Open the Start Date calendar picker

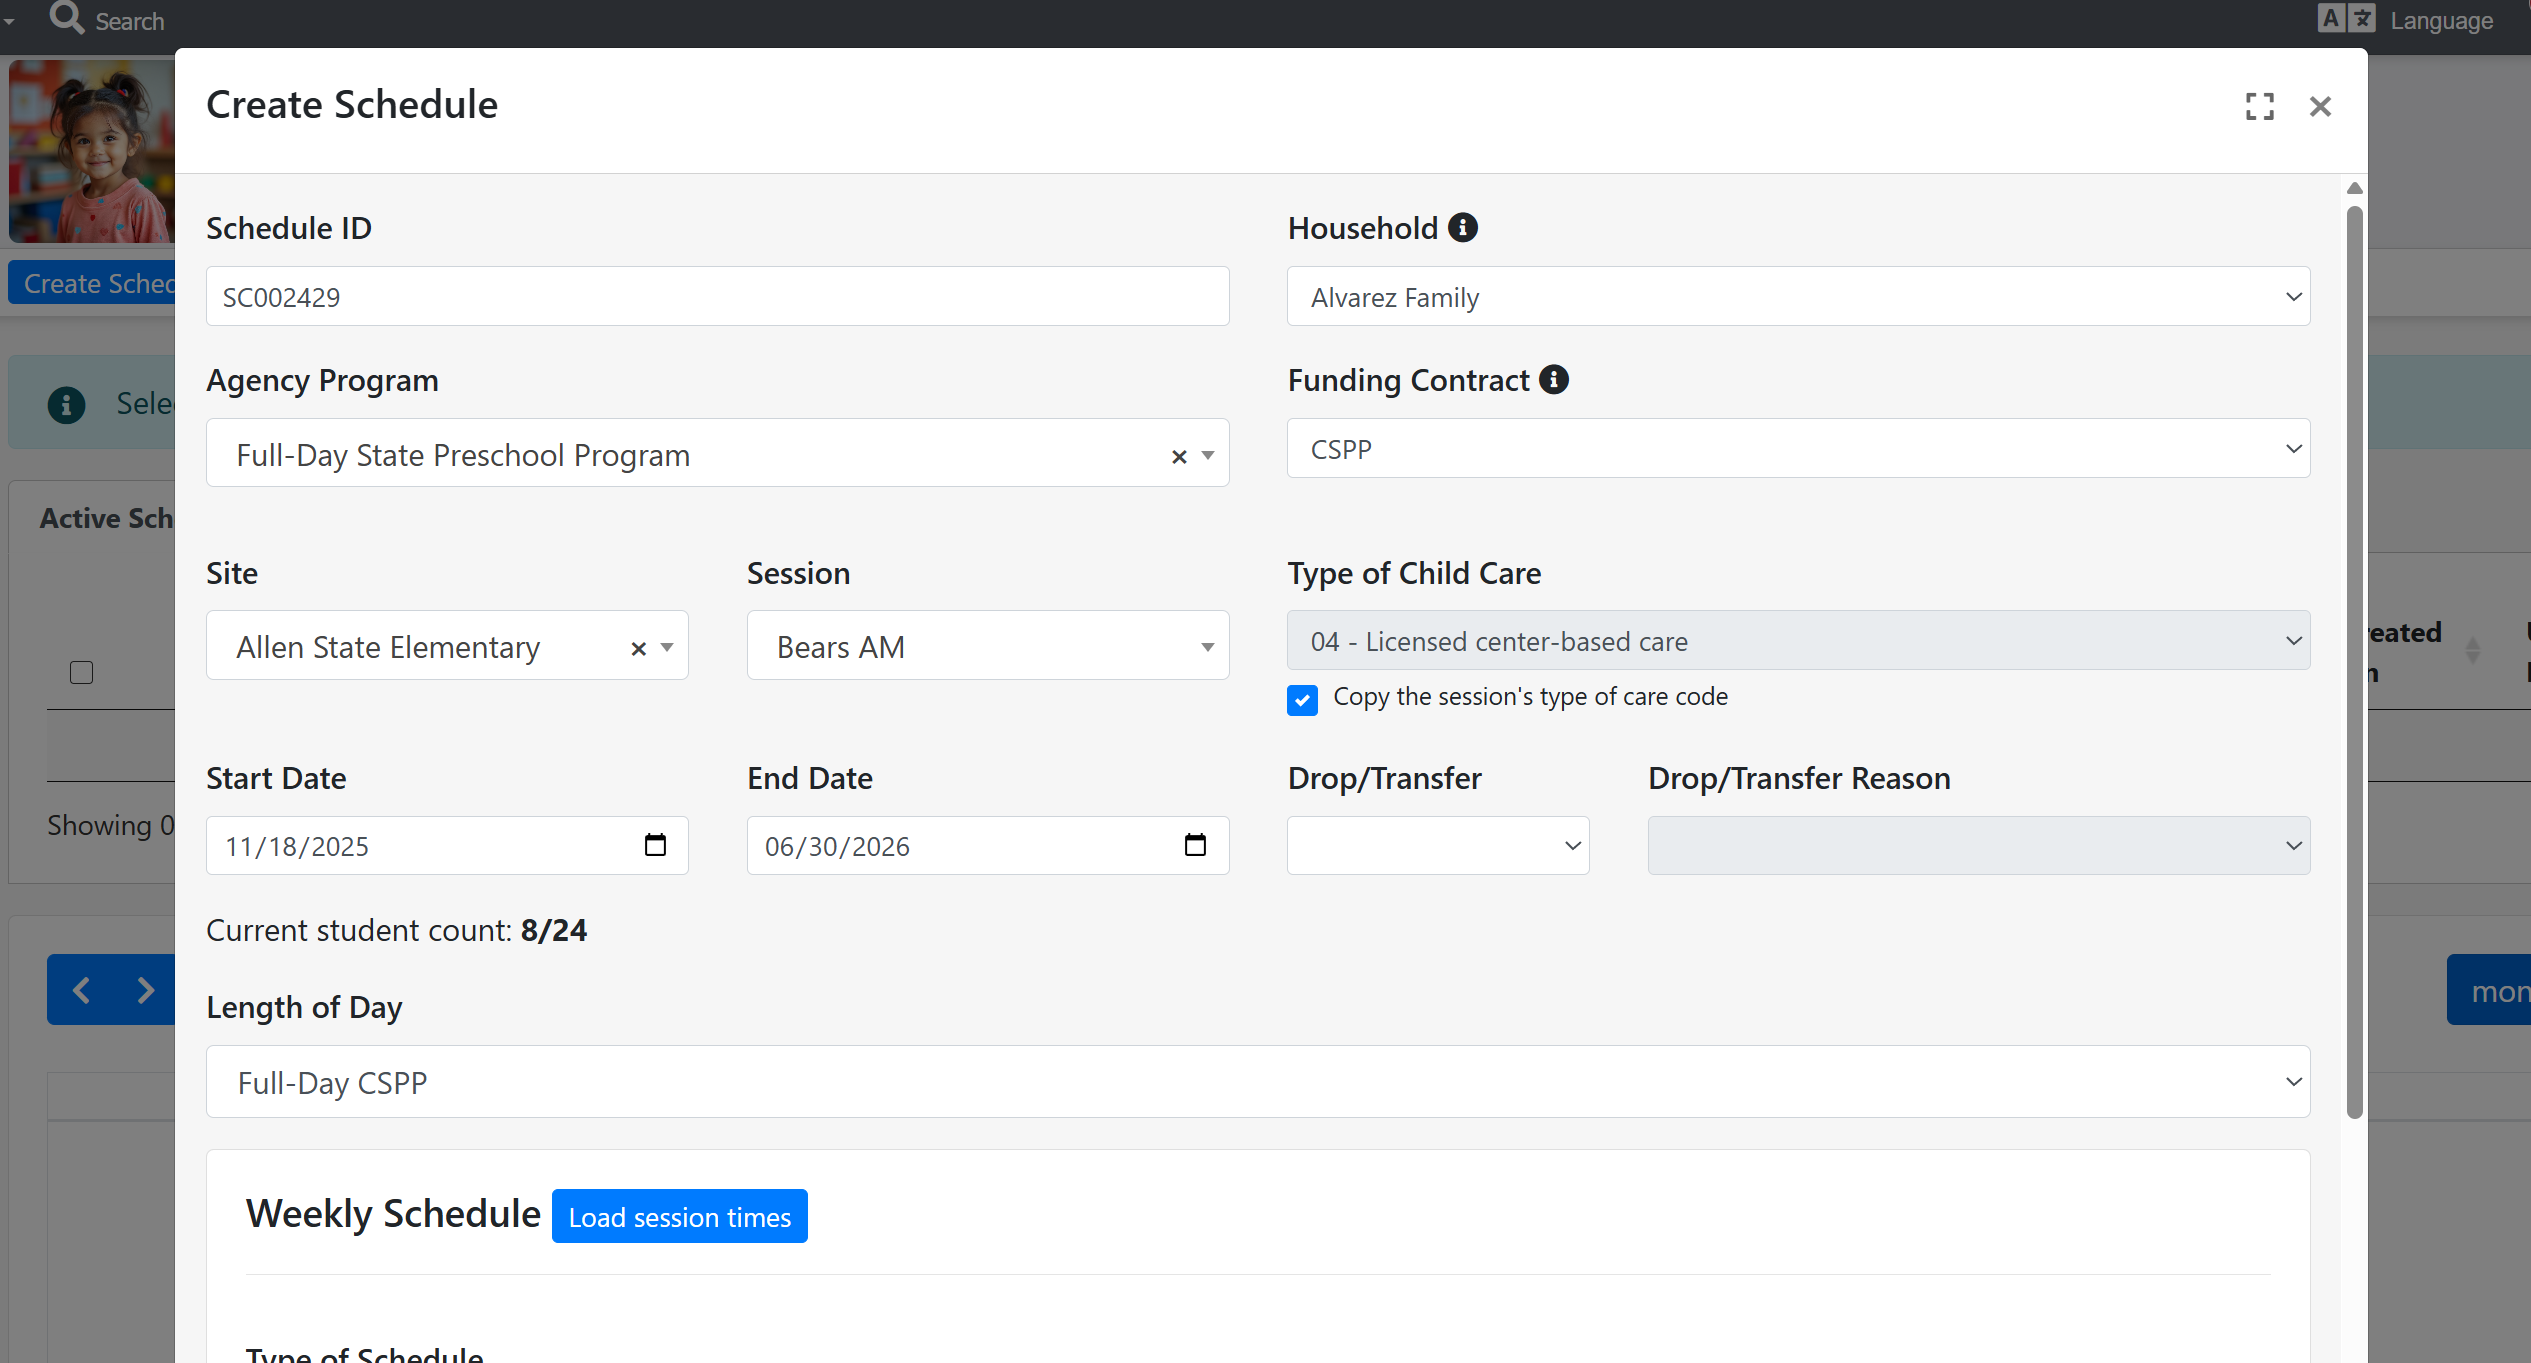point(655,846)
